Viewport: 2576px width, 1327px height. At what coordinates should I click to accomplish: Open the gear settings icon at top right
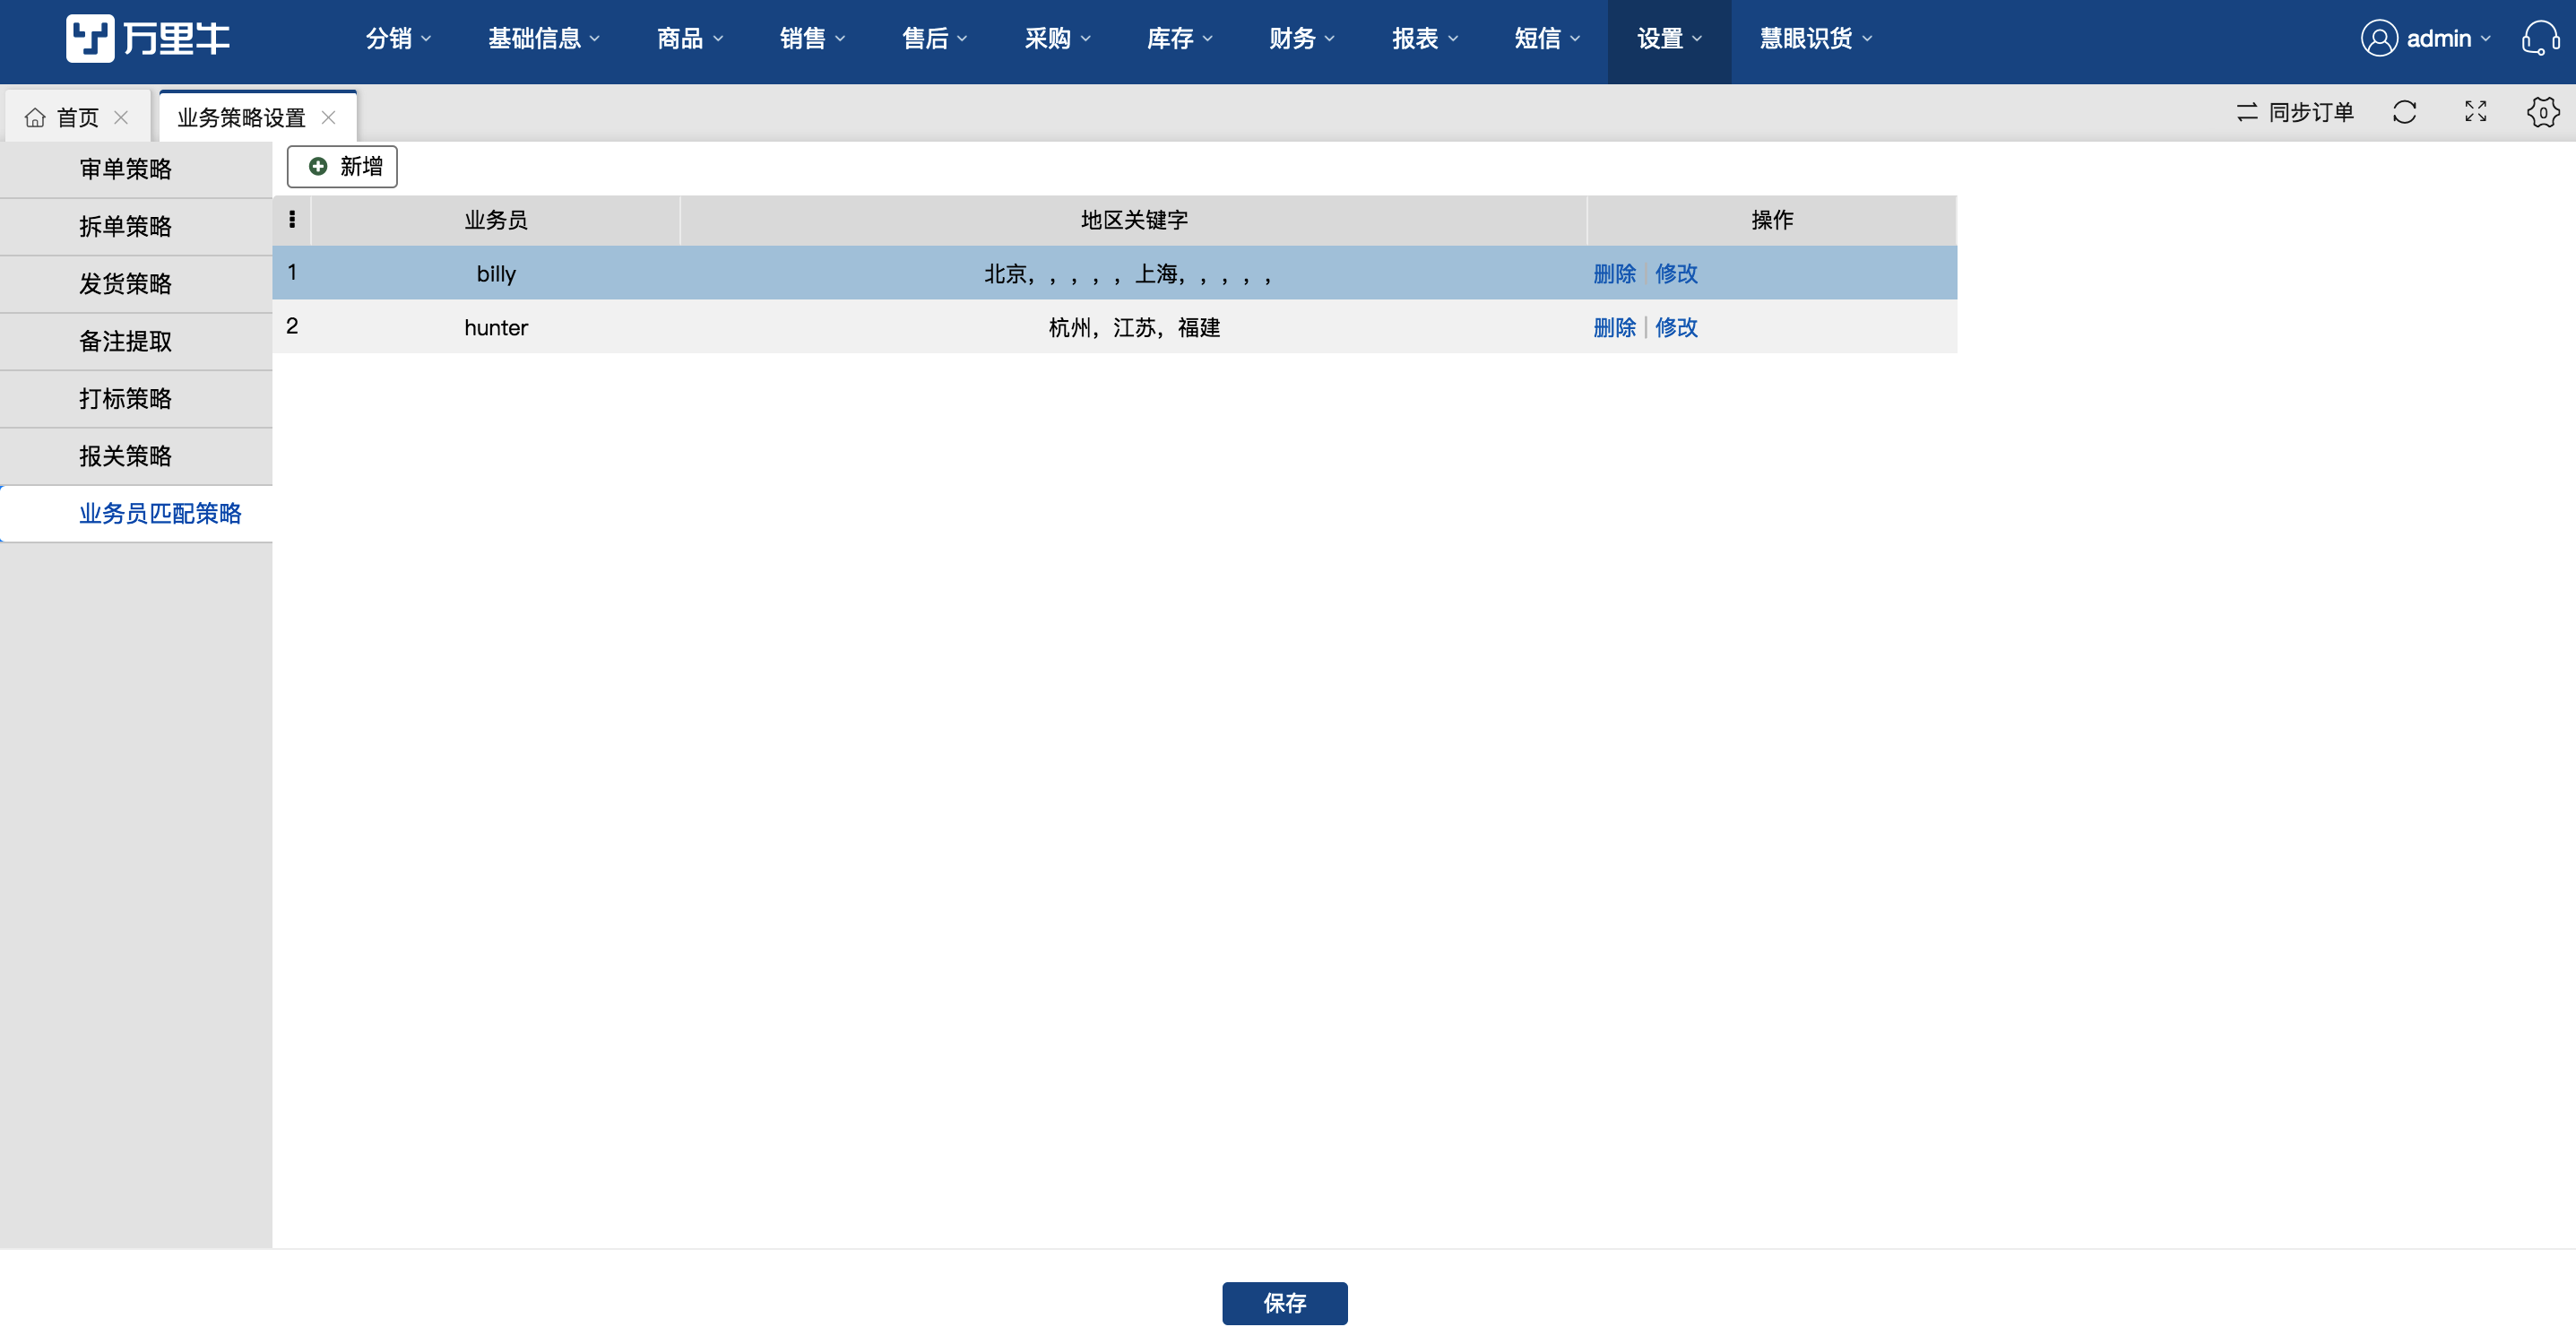2543,112
